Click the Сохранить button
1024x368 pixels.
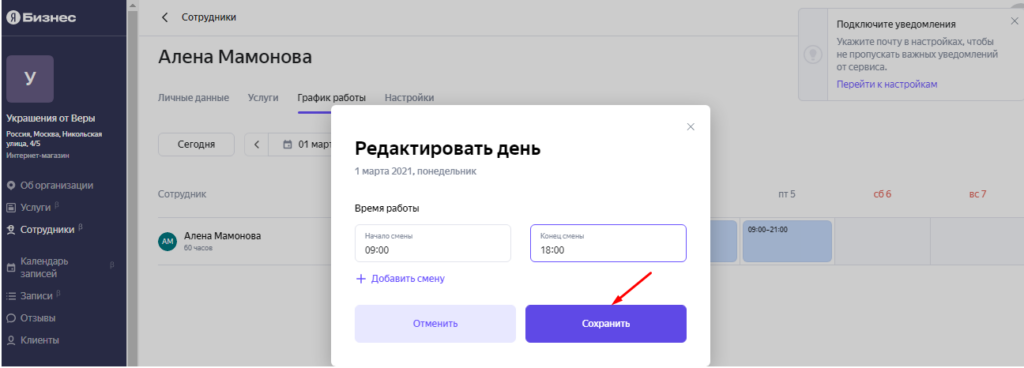[606, 324]
